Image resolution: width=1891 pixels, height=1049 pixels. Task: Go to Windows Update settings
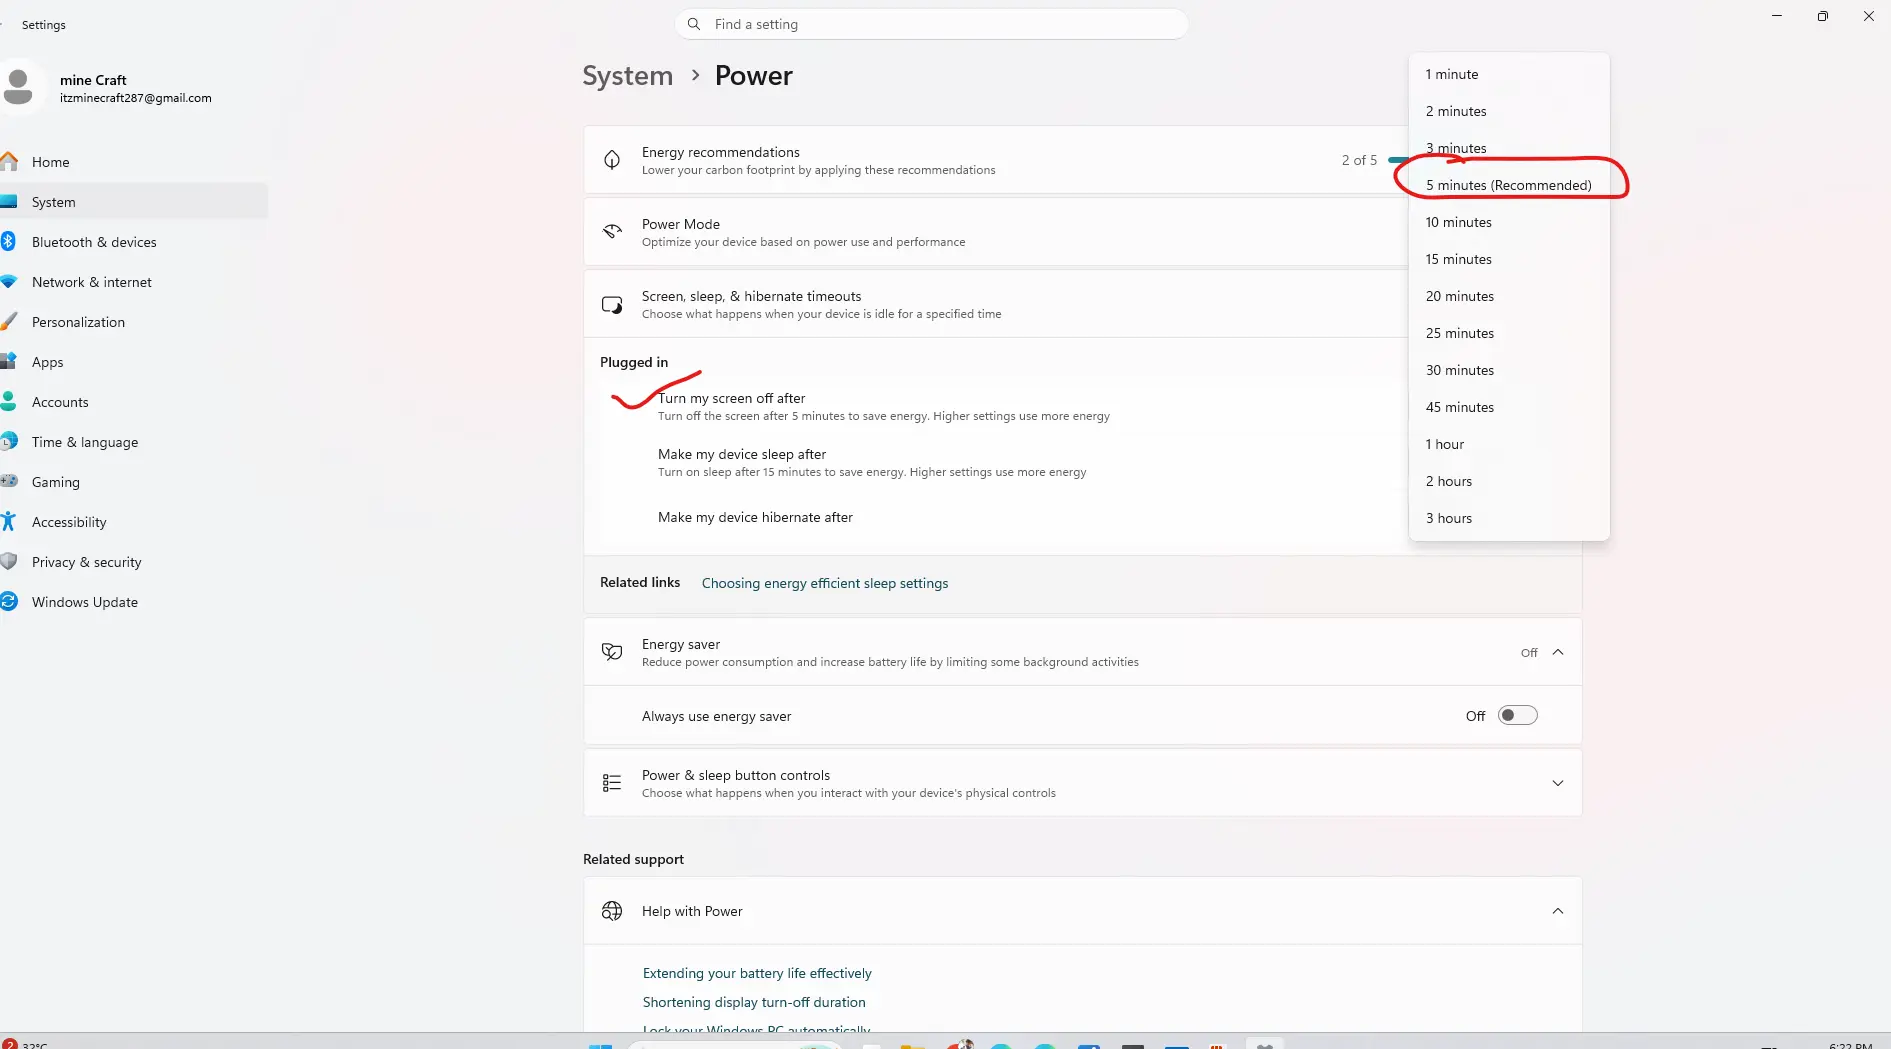(x=85, y=602)
